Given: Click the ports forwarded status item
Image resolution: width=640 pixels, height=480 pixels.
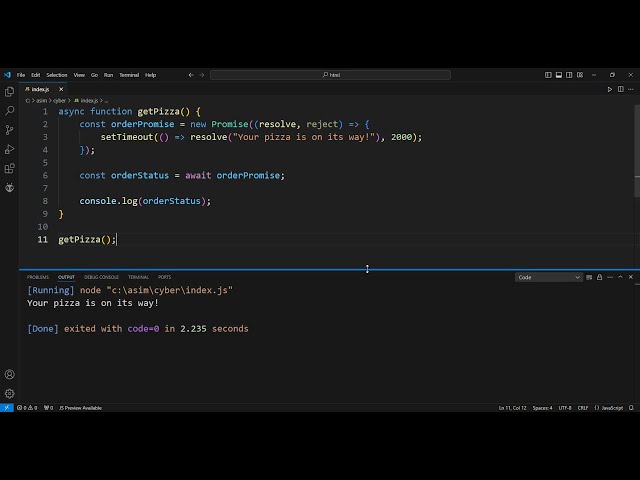Looking at the screenshot, I should 48,408.
